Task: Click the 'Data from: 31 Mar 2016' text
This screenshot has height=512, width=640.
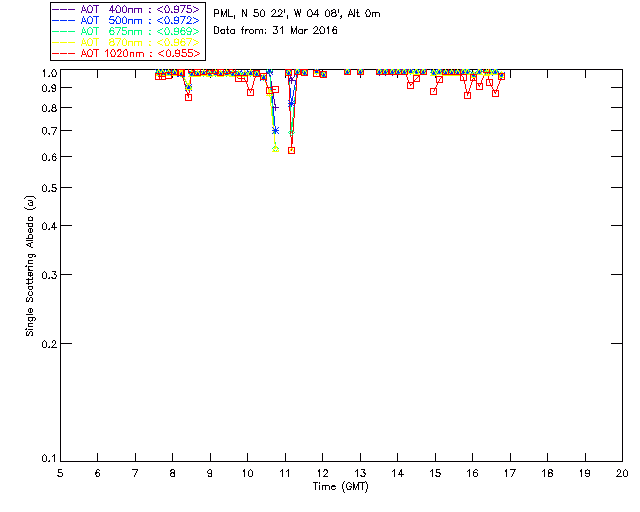Action: coord(276,30)
